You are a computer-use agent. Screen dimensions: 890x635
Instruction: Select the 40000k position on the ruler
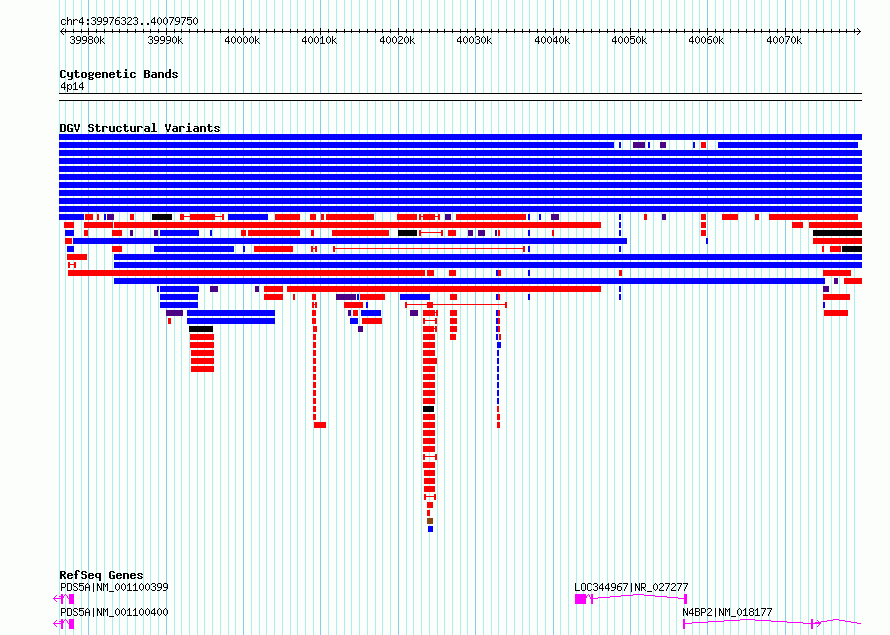tap(242, 41)
